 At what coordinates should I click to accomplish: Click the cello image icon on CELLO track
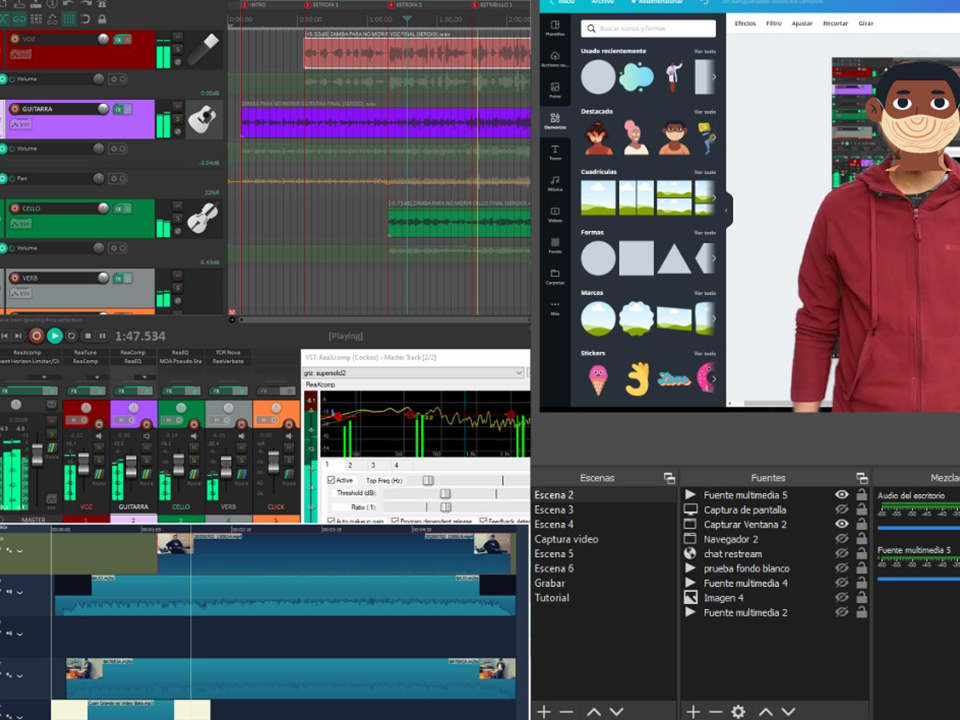coord(203,218)
